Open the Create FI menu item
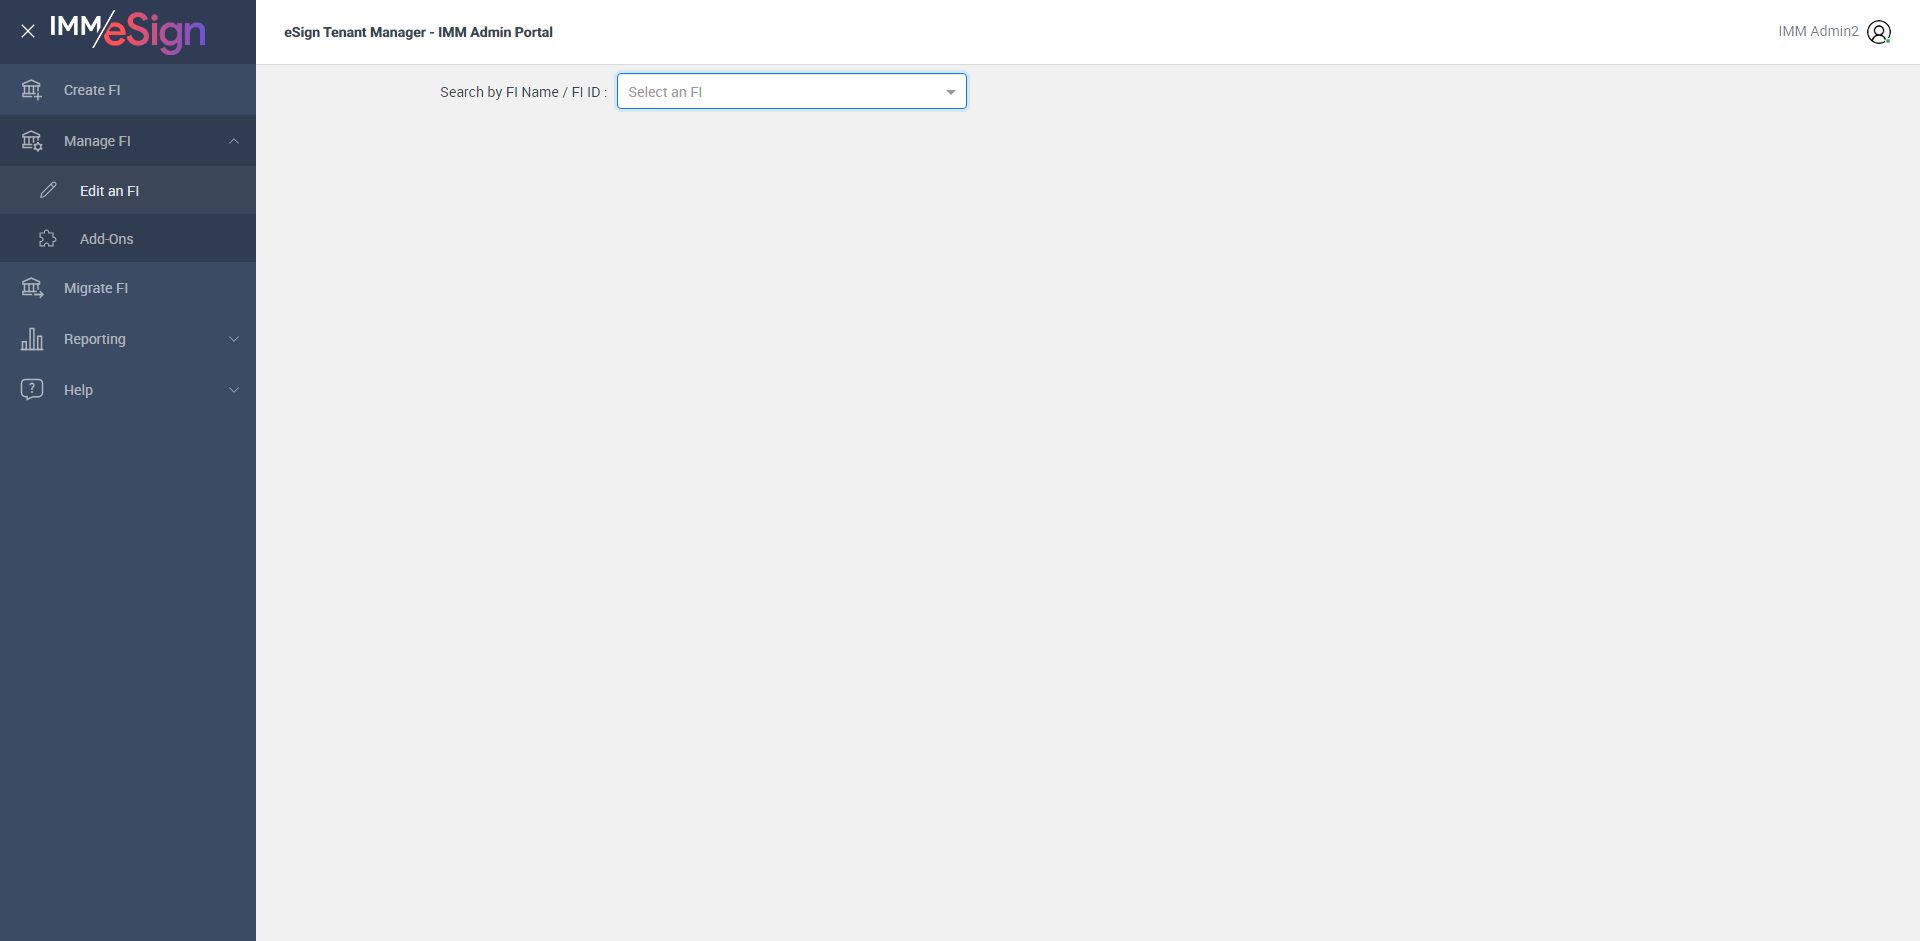1920x941 pixels. (x=128, y=90)
